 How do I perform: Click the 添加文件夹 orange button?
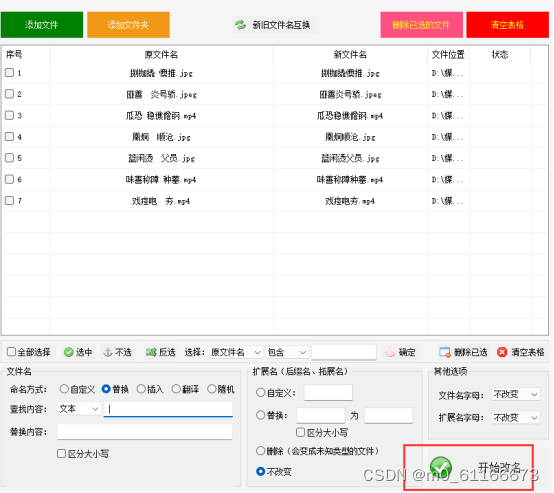click(128, 25)
